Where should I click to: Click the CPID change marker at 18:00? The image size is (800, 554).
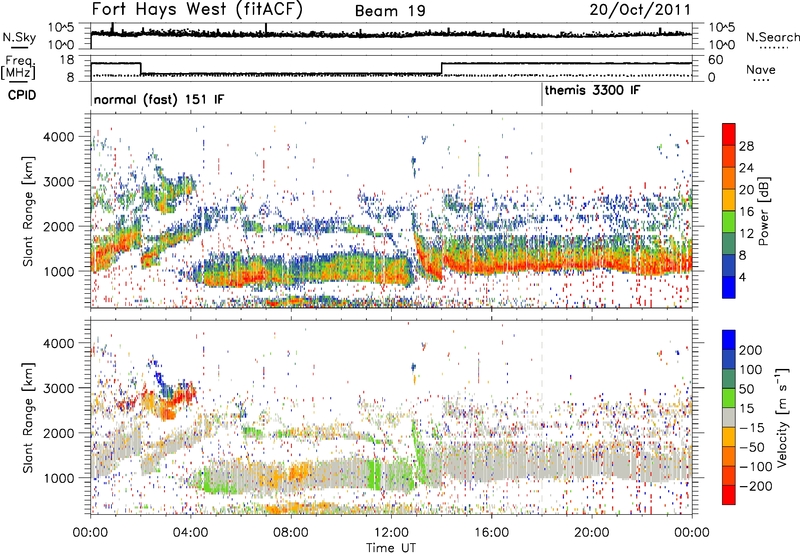[x=542, y=95]
